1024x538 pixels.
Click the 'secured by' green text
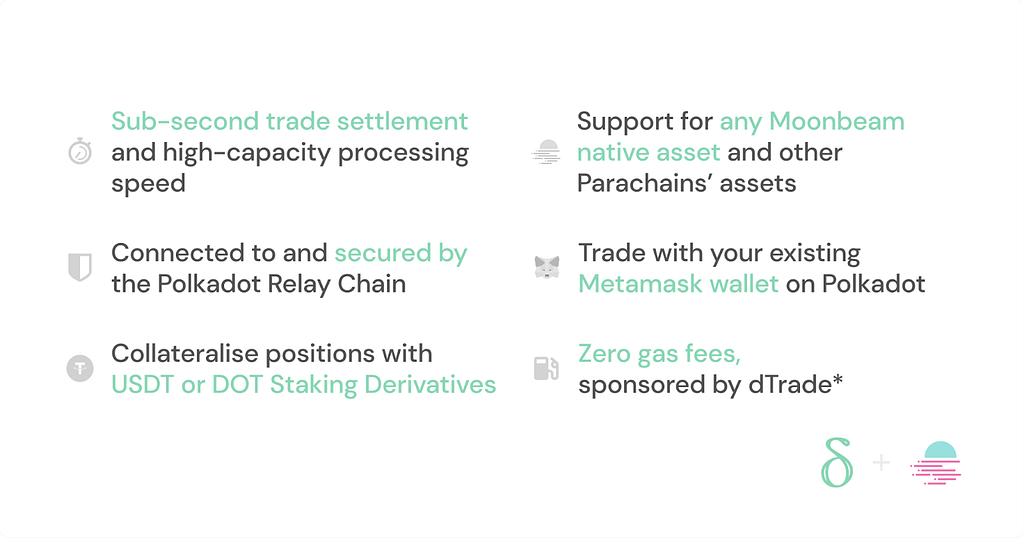pyautogui.click(x=400, y=253)
